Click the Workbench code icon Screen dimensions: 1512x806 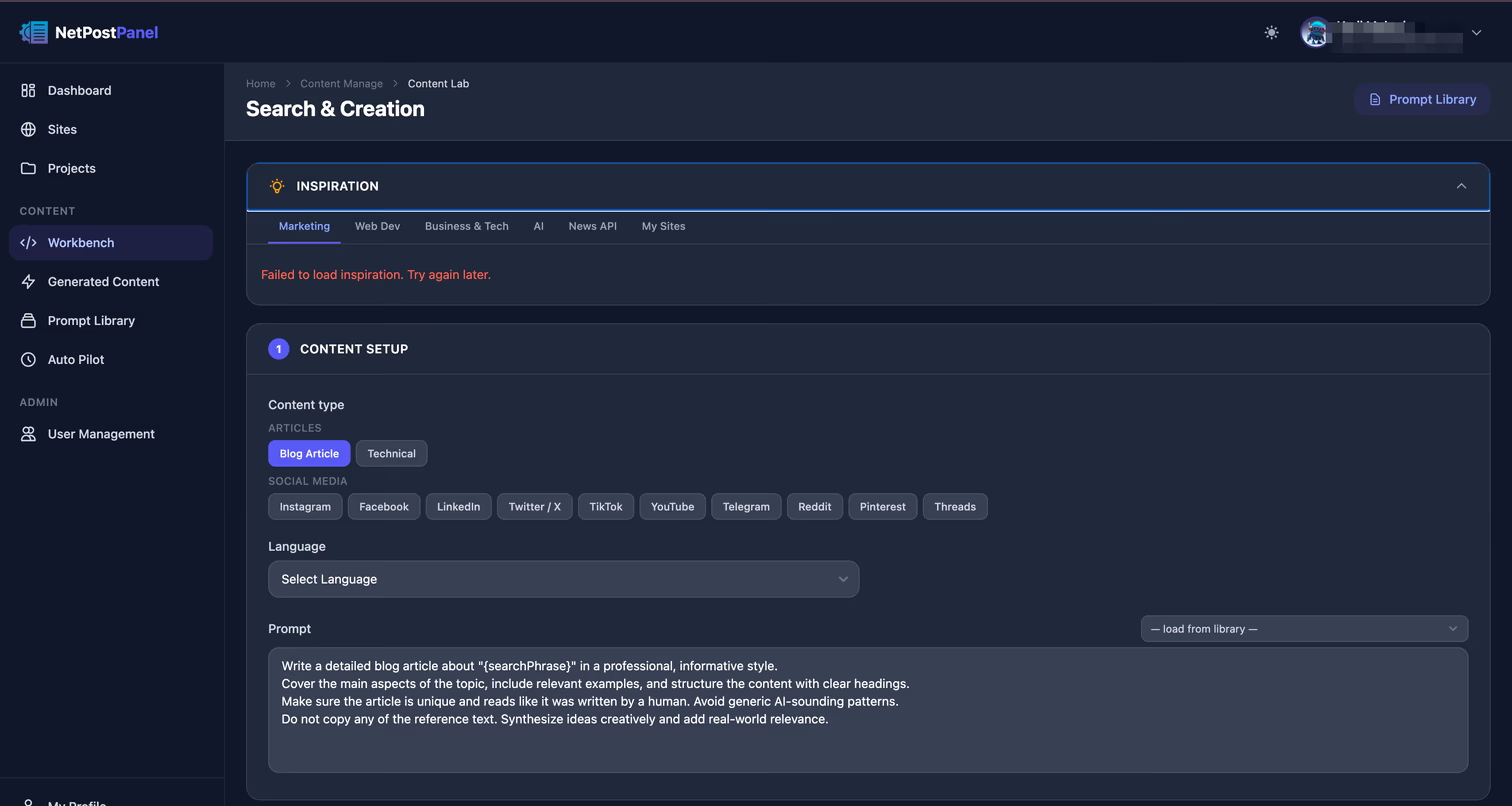[x=28, y=243]
